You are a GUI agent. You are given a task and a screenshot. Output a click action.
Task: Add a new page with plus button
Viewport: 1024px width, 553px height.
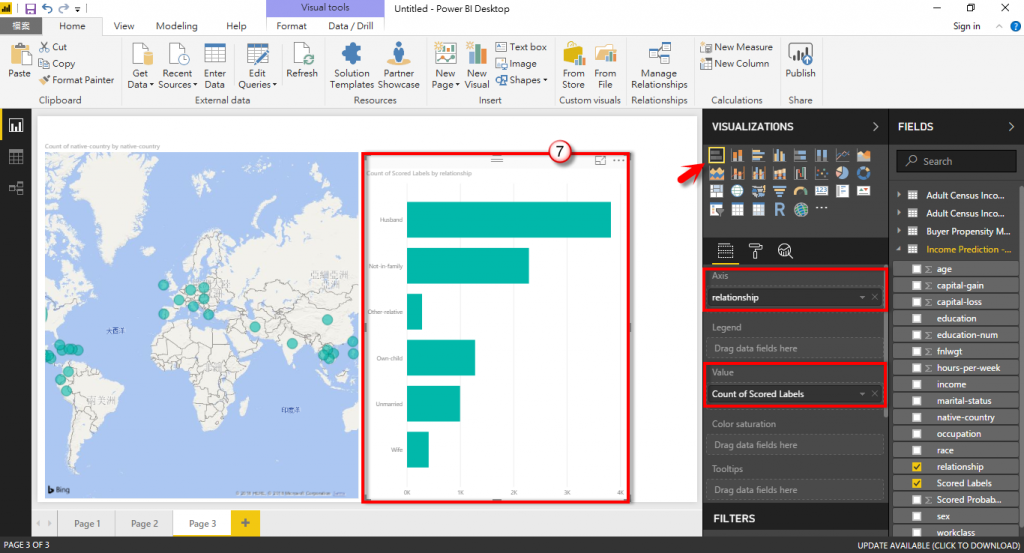(x=246, y=523)
